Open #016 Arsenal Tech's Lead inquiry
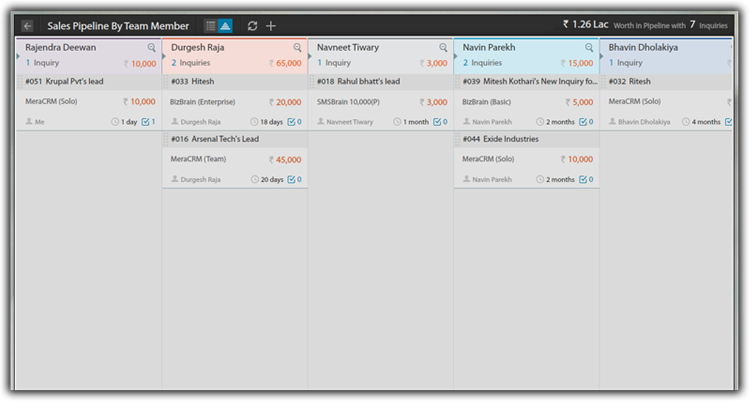The height and width of the screenshot is (402, 750). (x=215, y=139)
